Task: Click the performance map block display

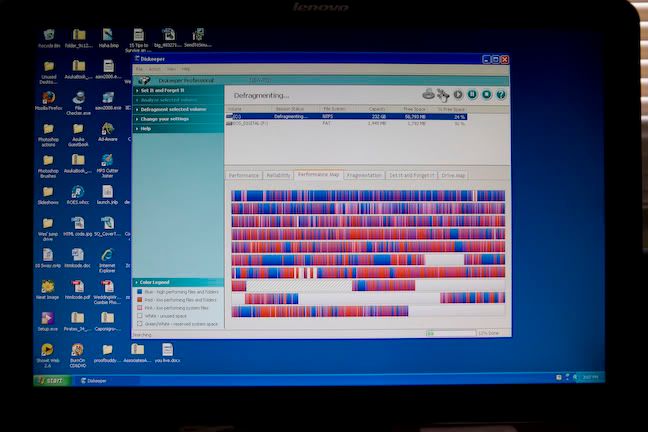Action: pos(368,253)
